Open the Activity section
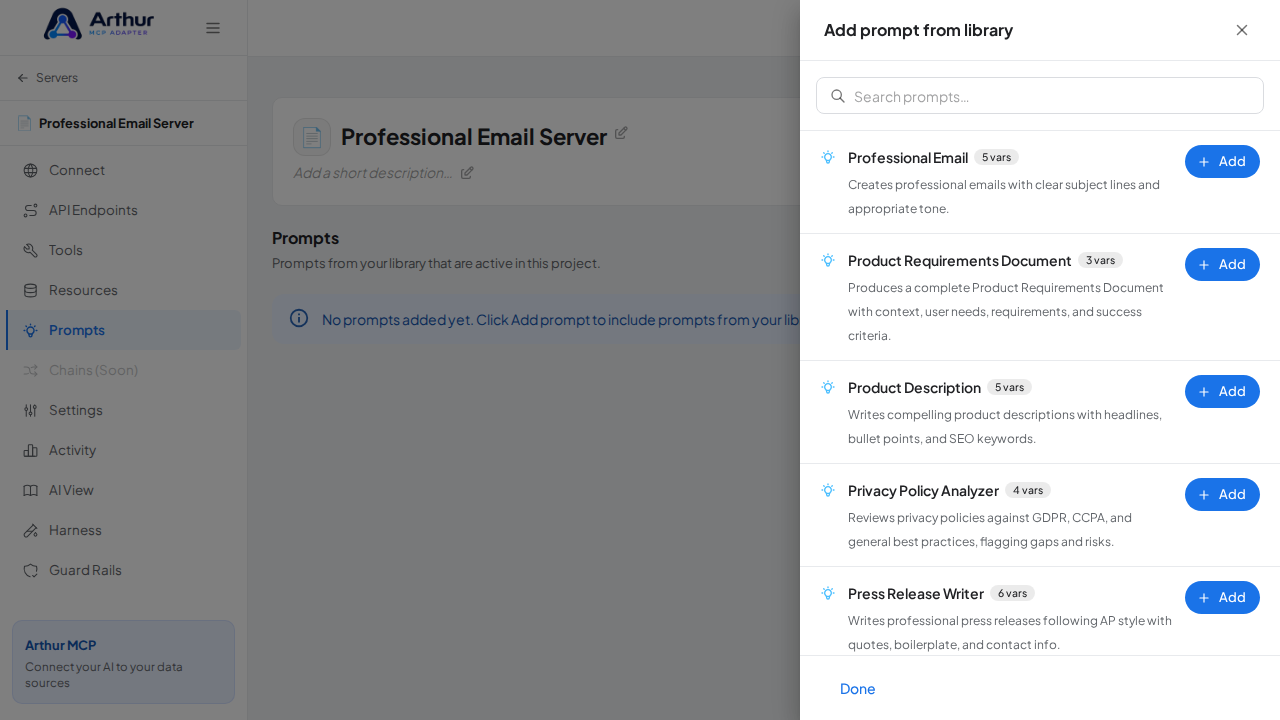1280x720 pixels. [x=123, y=450]
